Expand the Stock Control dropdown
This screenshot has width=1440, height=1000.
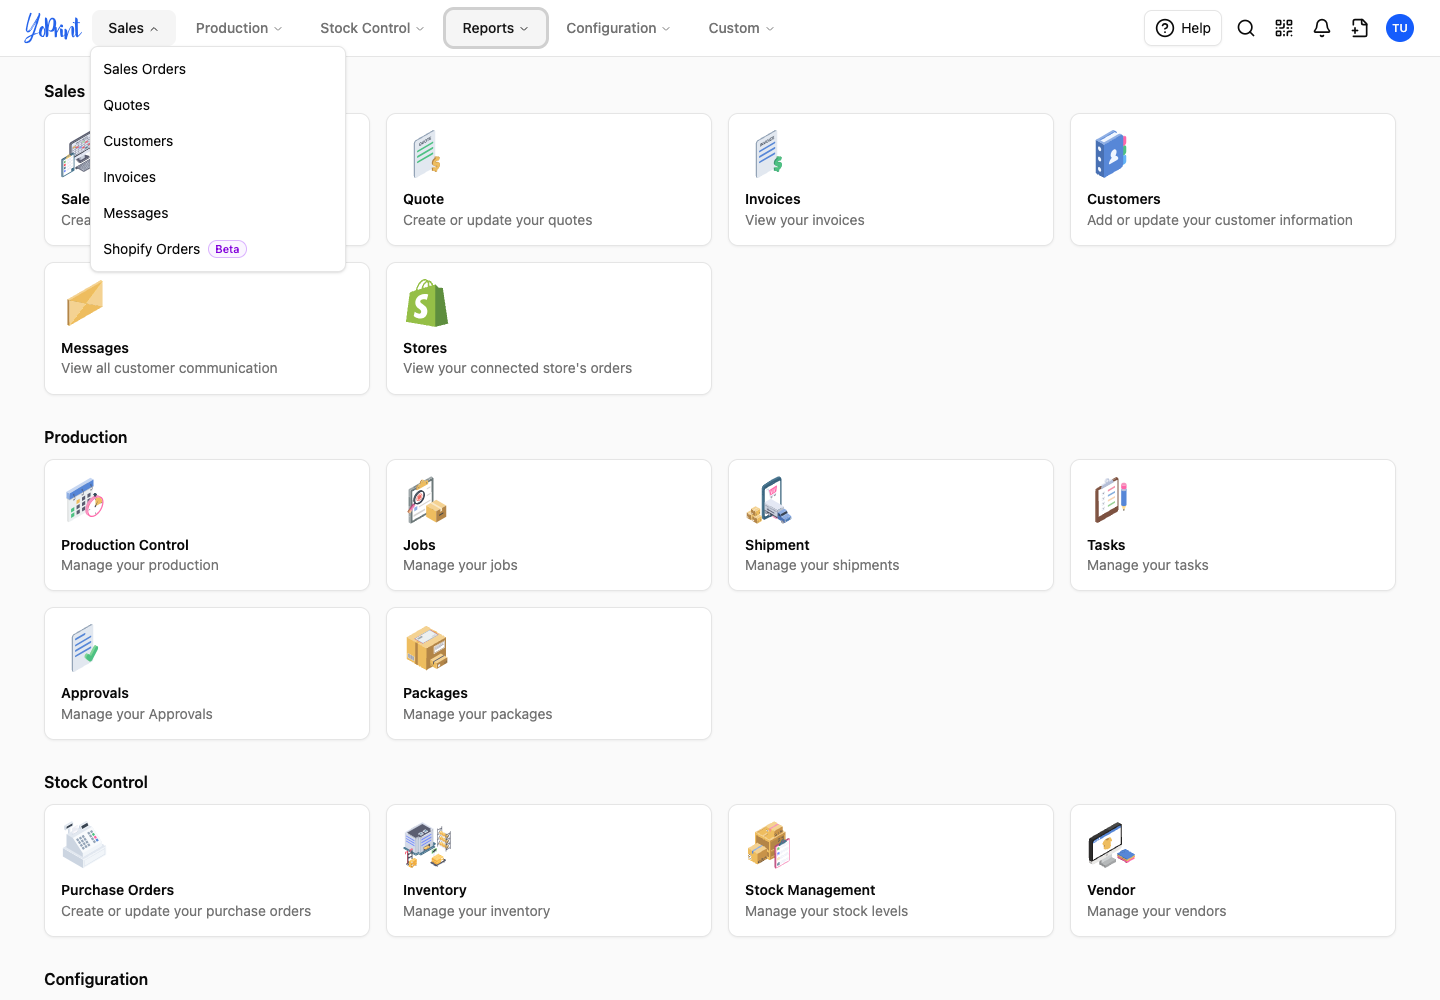coord(372,28)
